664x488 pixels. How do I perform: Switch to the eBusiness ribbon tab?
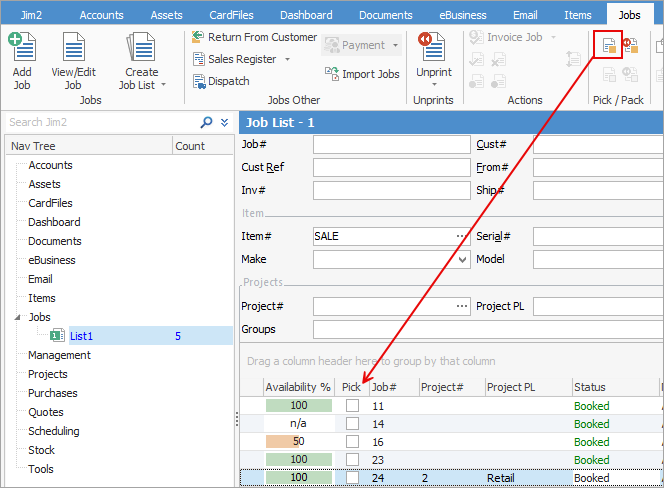[463, 15]
